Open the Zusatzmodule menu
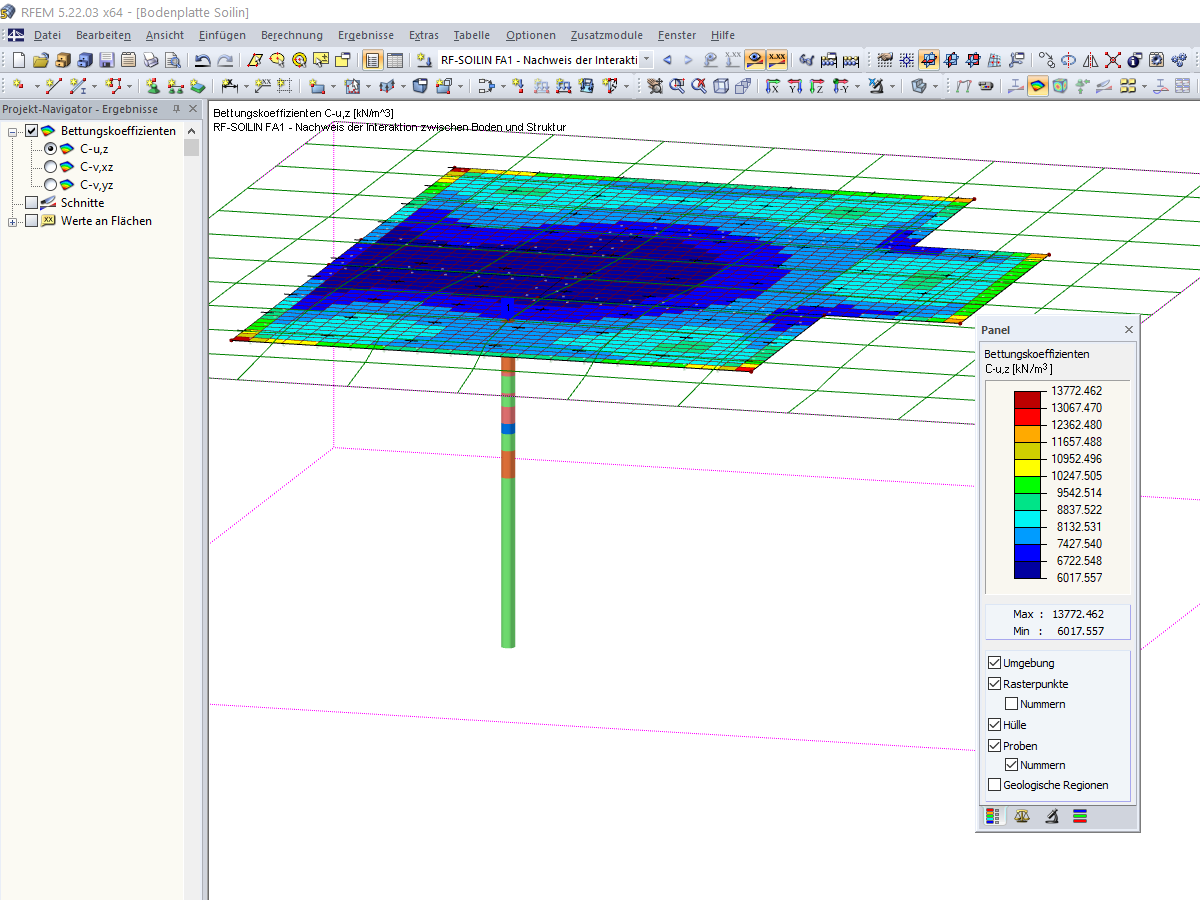This screenshot has width=1200, height=900. click(x=607, y=35)
